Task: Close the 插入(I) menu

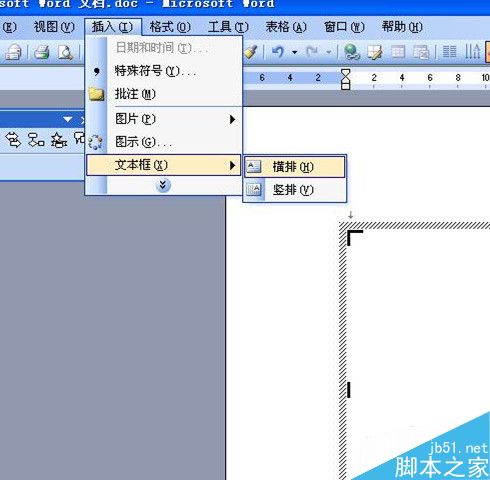Action: 112,27
